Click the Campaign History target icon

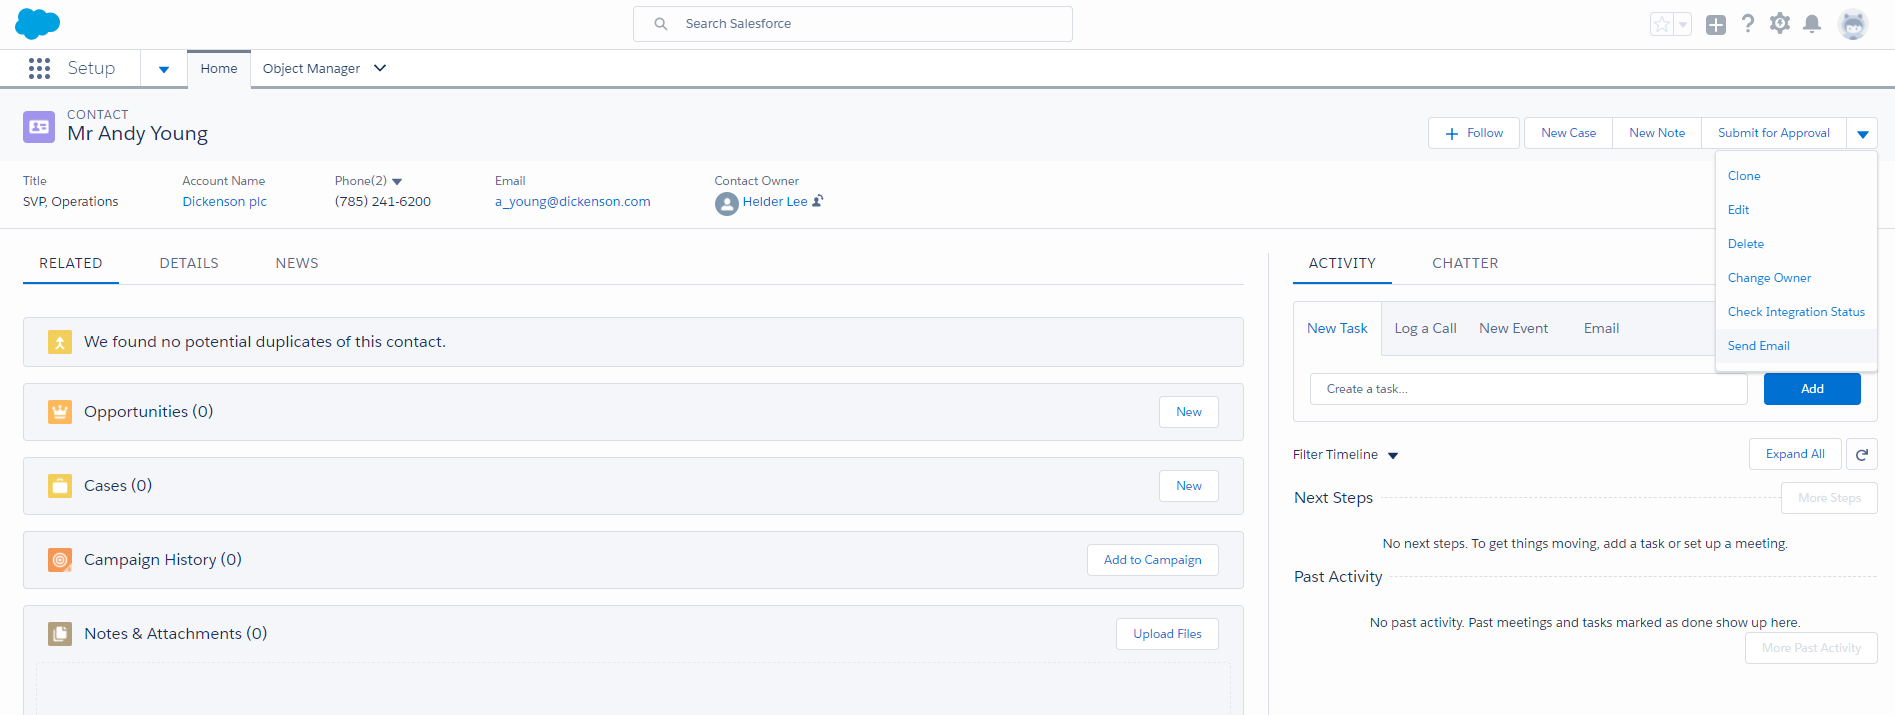(60, 560)
